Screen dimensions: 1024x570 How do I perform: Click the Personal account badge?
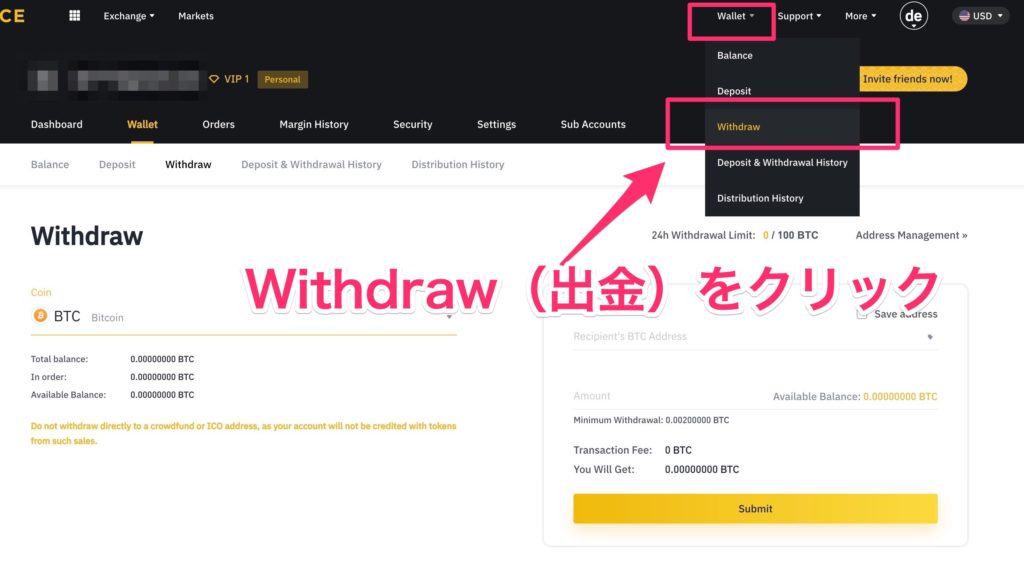(282, 80)
